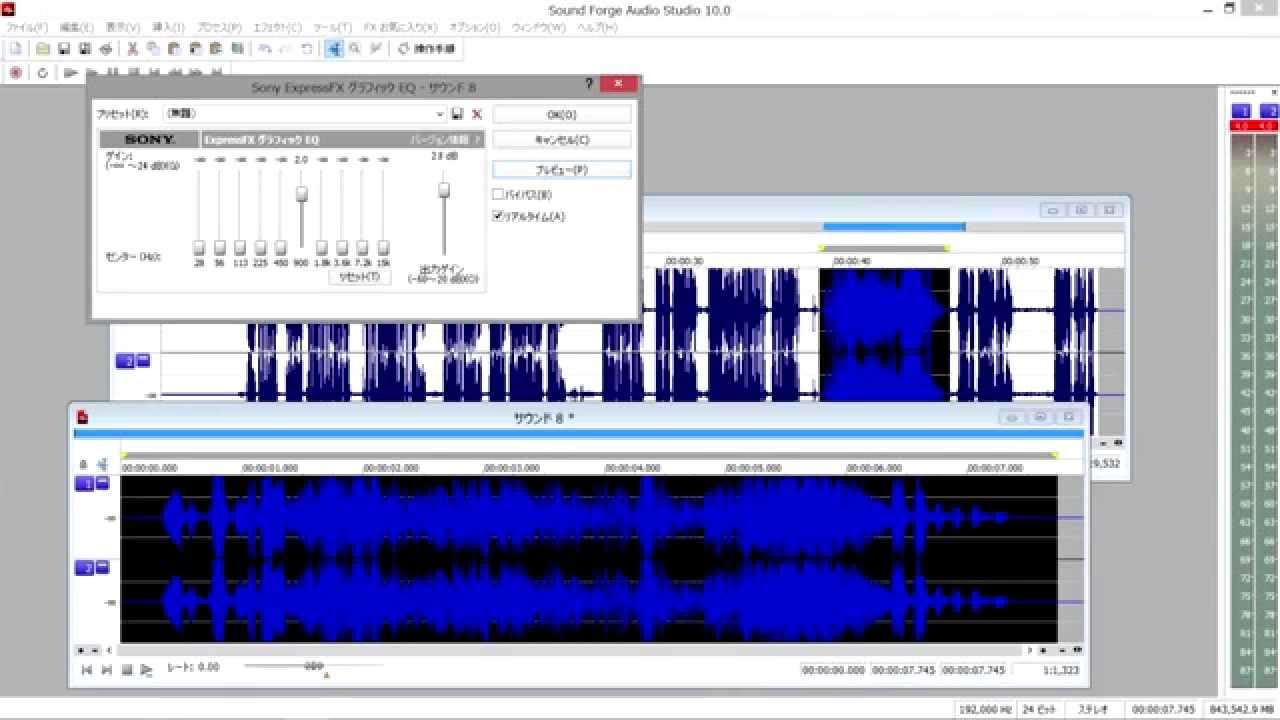The height and width of the screenshot is (720, 1280).
Task: Click channel 1 button in サウンド 8 window
Action: pyautogui.click(x=85, y=484)
